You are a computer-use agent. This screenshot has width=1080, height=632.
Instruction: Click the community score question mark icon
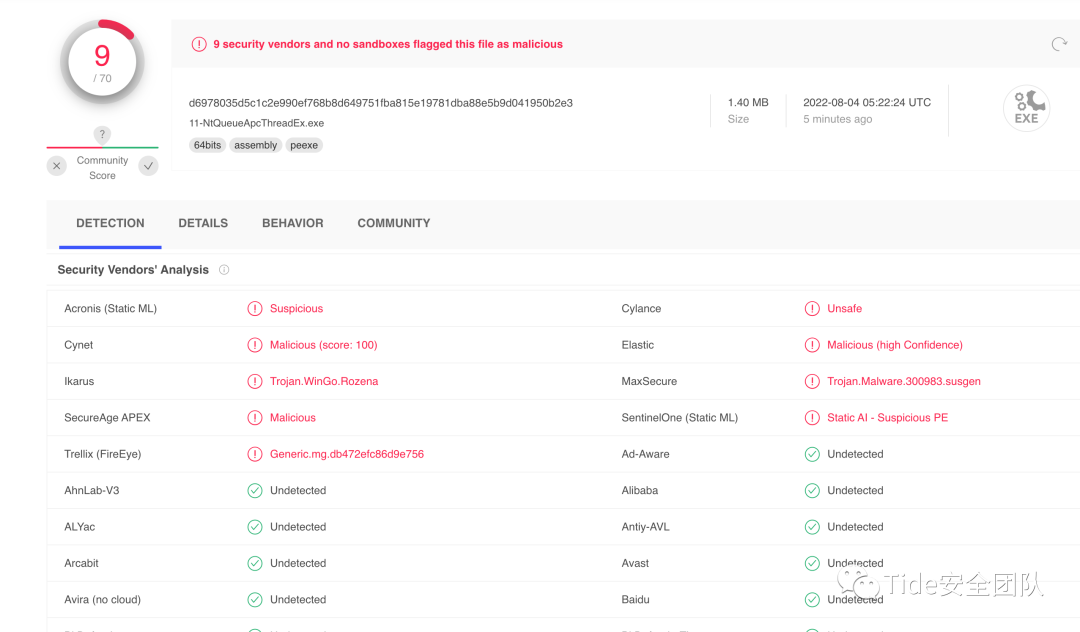[102, 134]
